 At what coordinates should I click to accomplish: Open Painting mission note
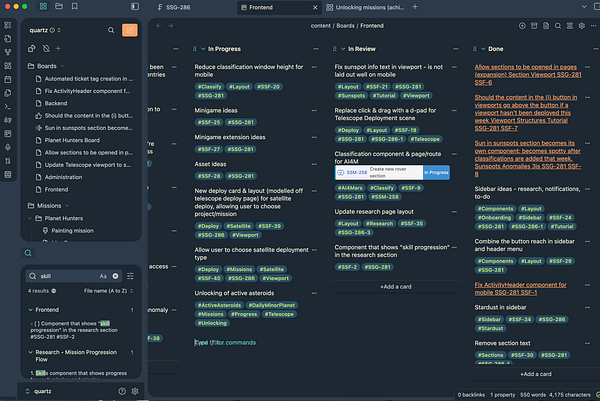(72, 231)
